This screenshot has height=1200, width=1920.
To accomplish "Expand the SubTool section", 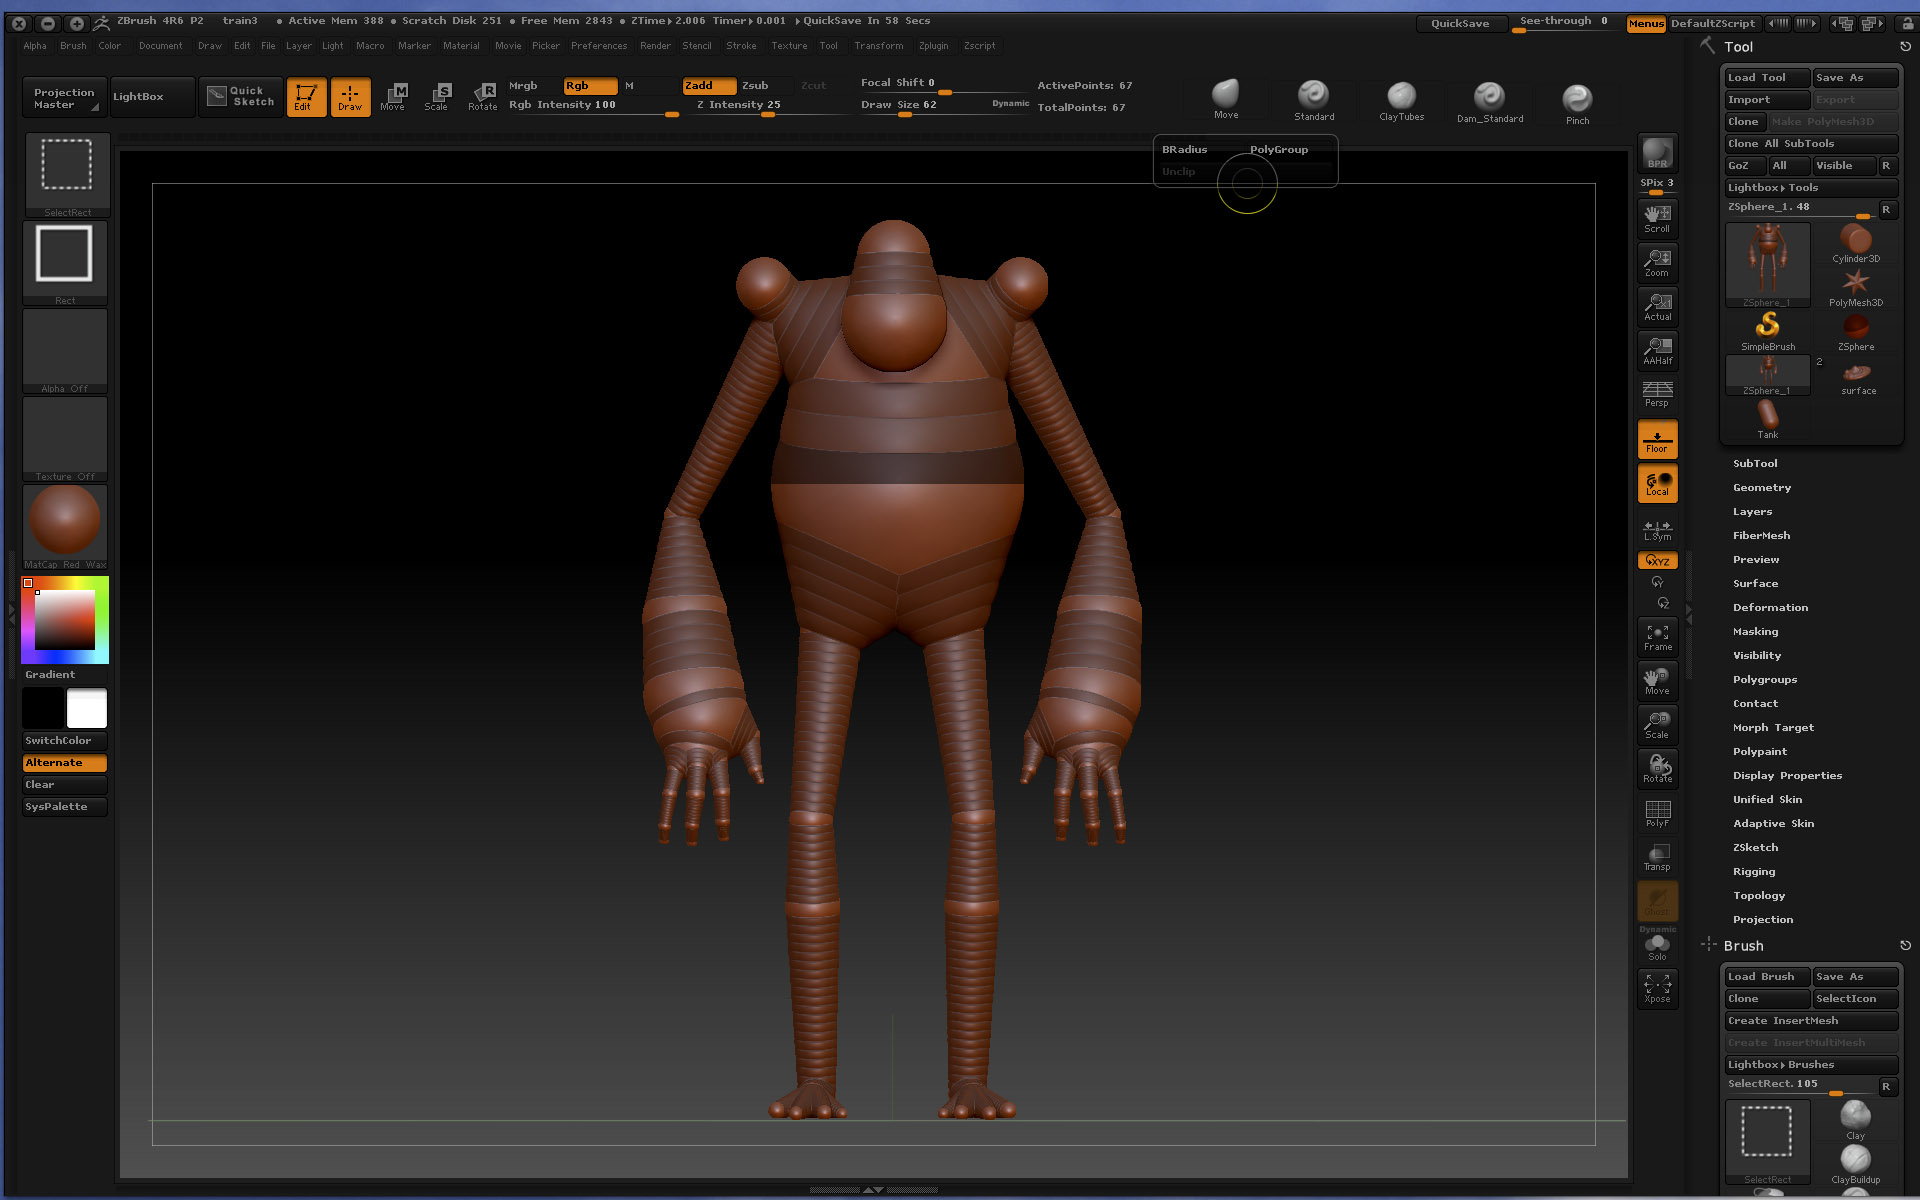I will coord(1755,464).
